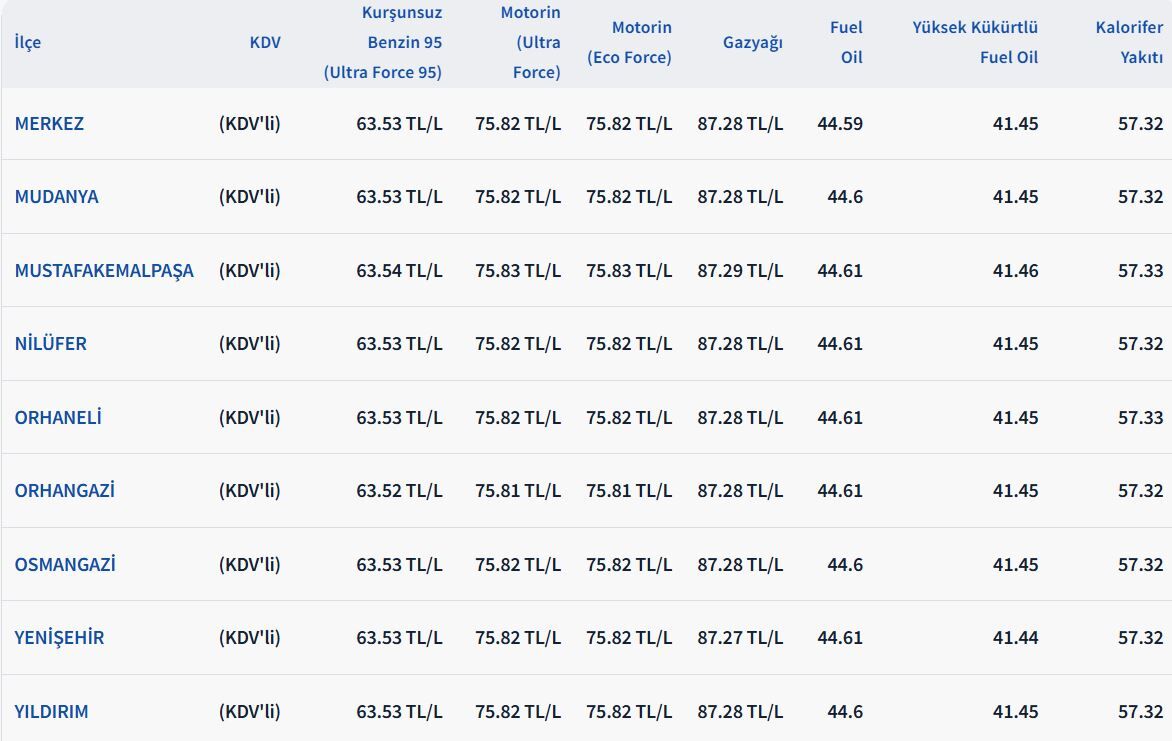The width and height of the screenshot is (1172, 741).
Task: Click the İlçe column header
Action: (x=28, y=43)
